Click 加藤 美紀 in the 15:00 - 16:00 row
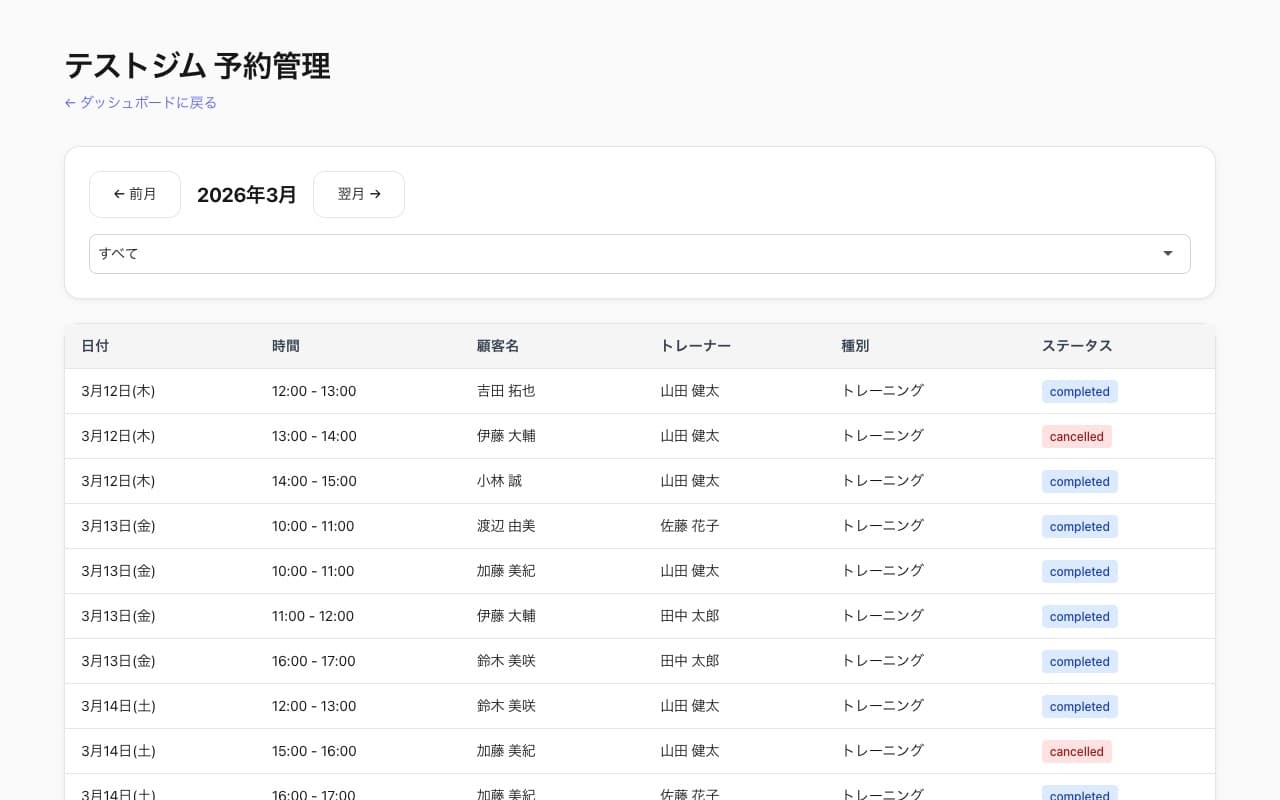This screenshot has height=800, width=1280. pyautogui.click(x=506, y=751)
